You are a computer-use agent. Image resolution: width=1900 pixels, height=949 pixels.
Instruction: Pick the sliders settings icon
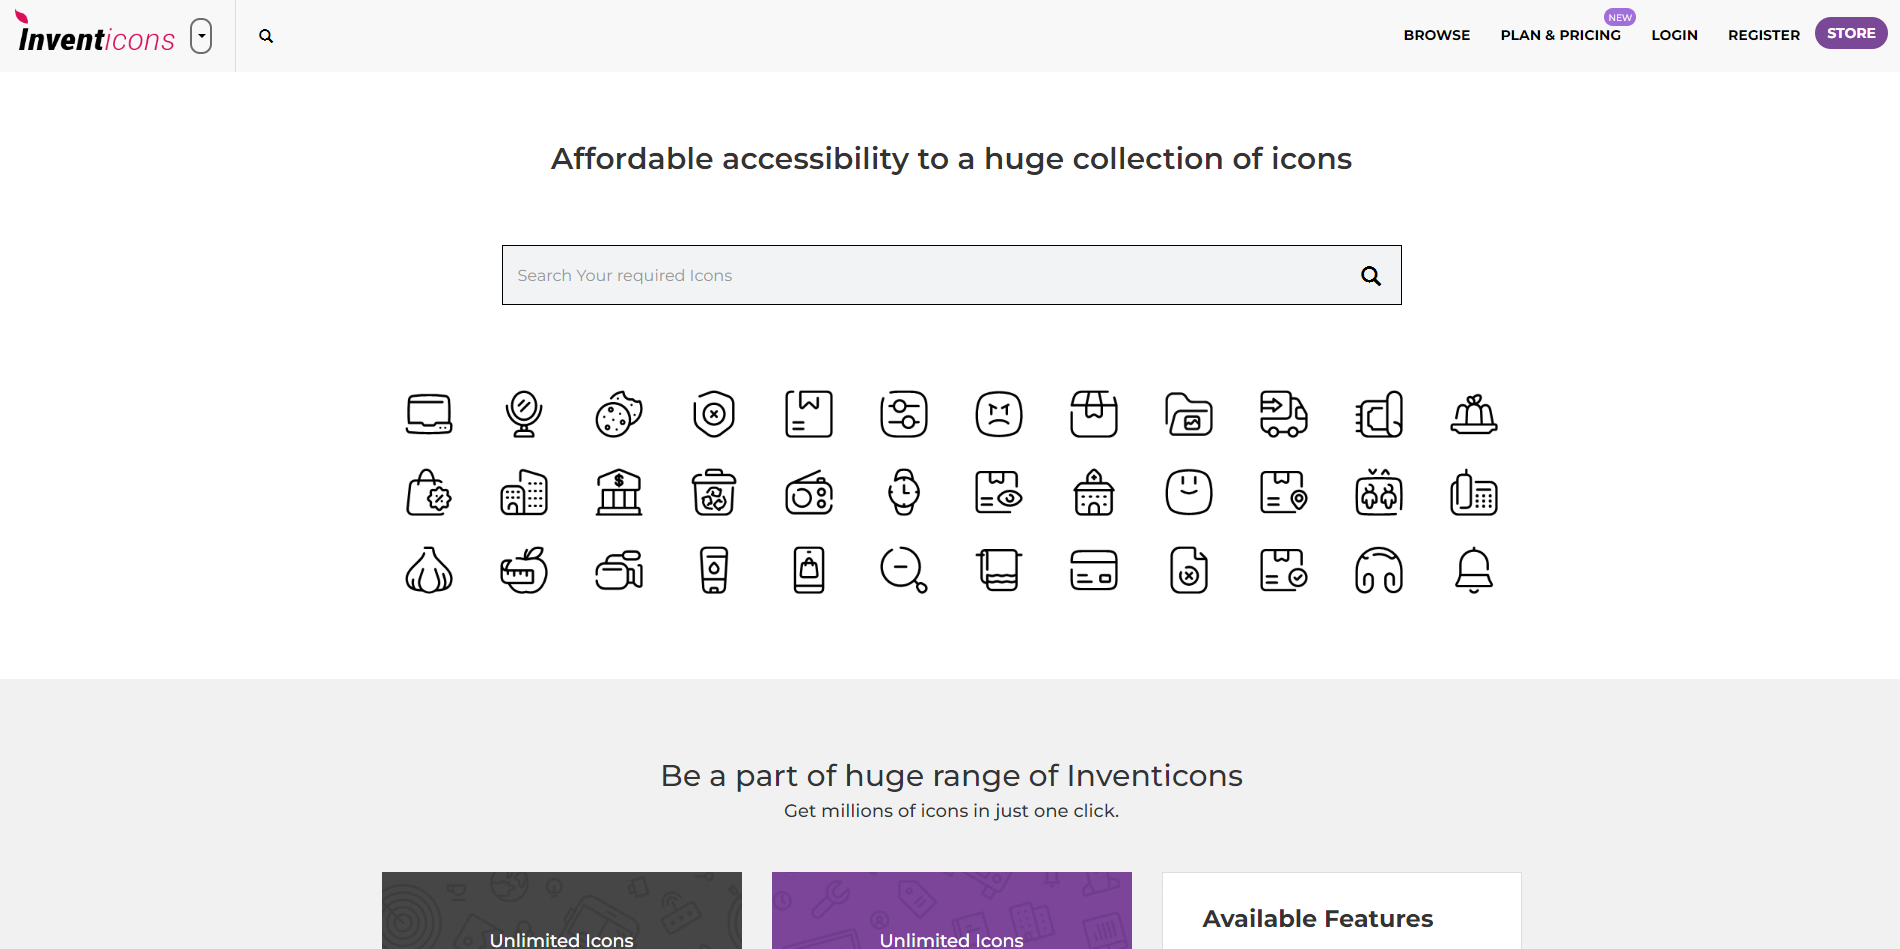904,414
